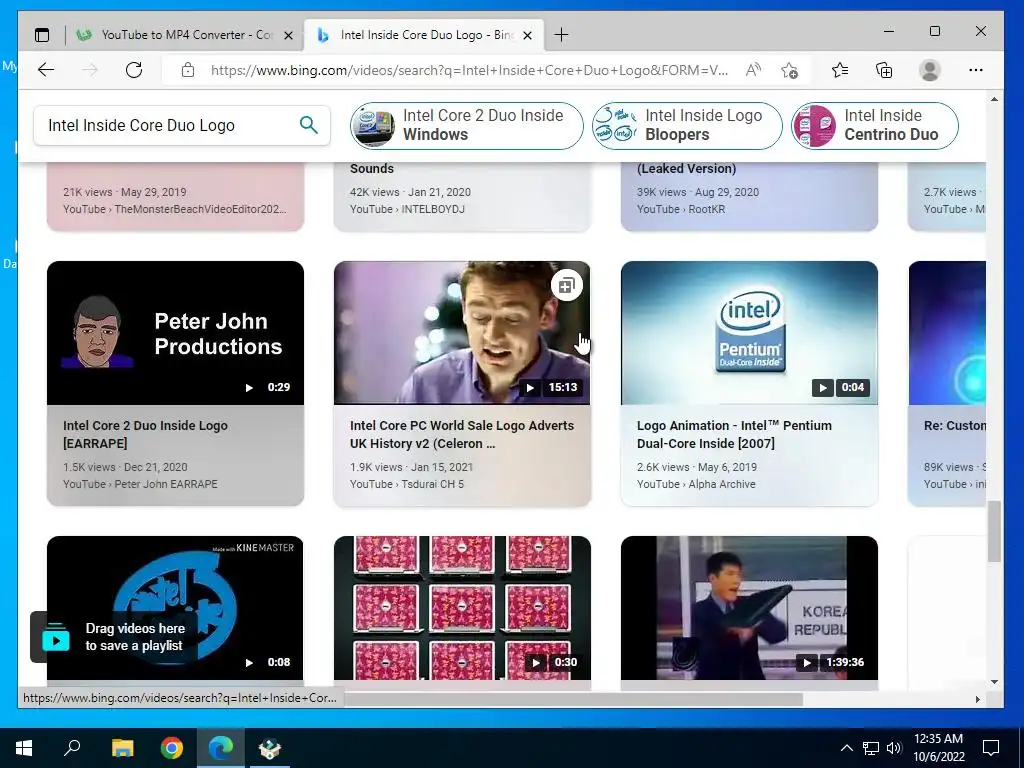Close the YouTube to MP4 Converter tab
This screenshot has height=768, width=1024.
pyautogui.click(x=288, y=35)
